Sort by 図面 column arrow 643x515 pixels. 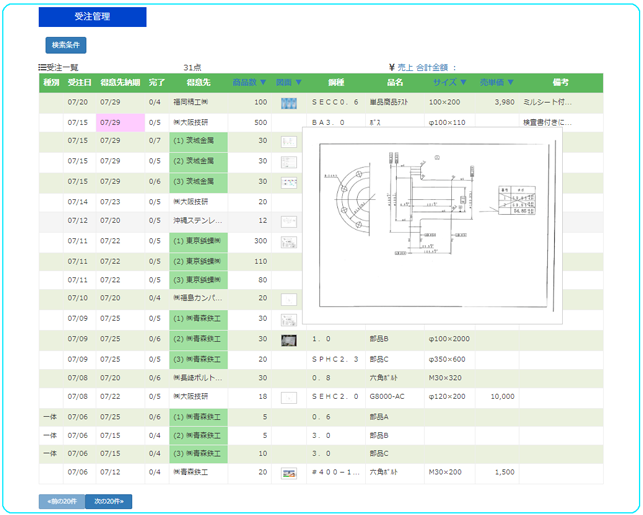pos(299,82)
